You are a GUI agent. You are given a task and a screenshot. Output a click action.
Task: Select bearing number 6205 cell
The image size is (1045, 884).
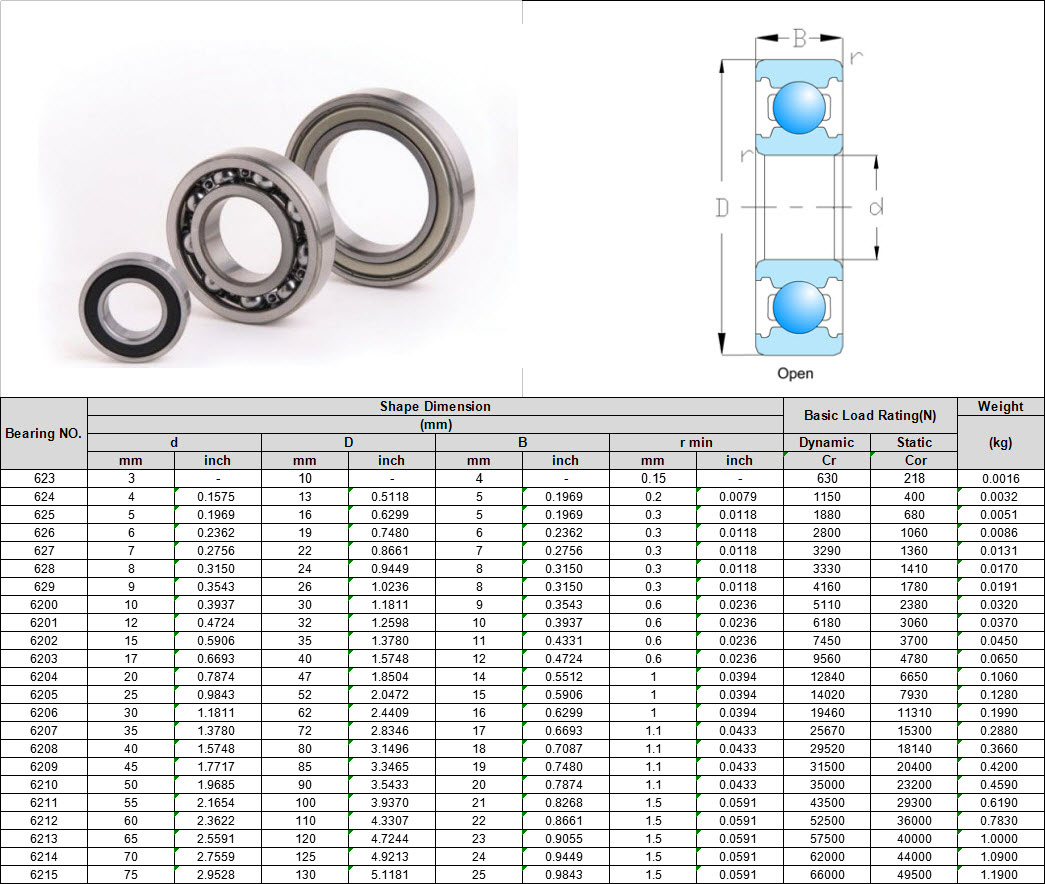[44, 695]
